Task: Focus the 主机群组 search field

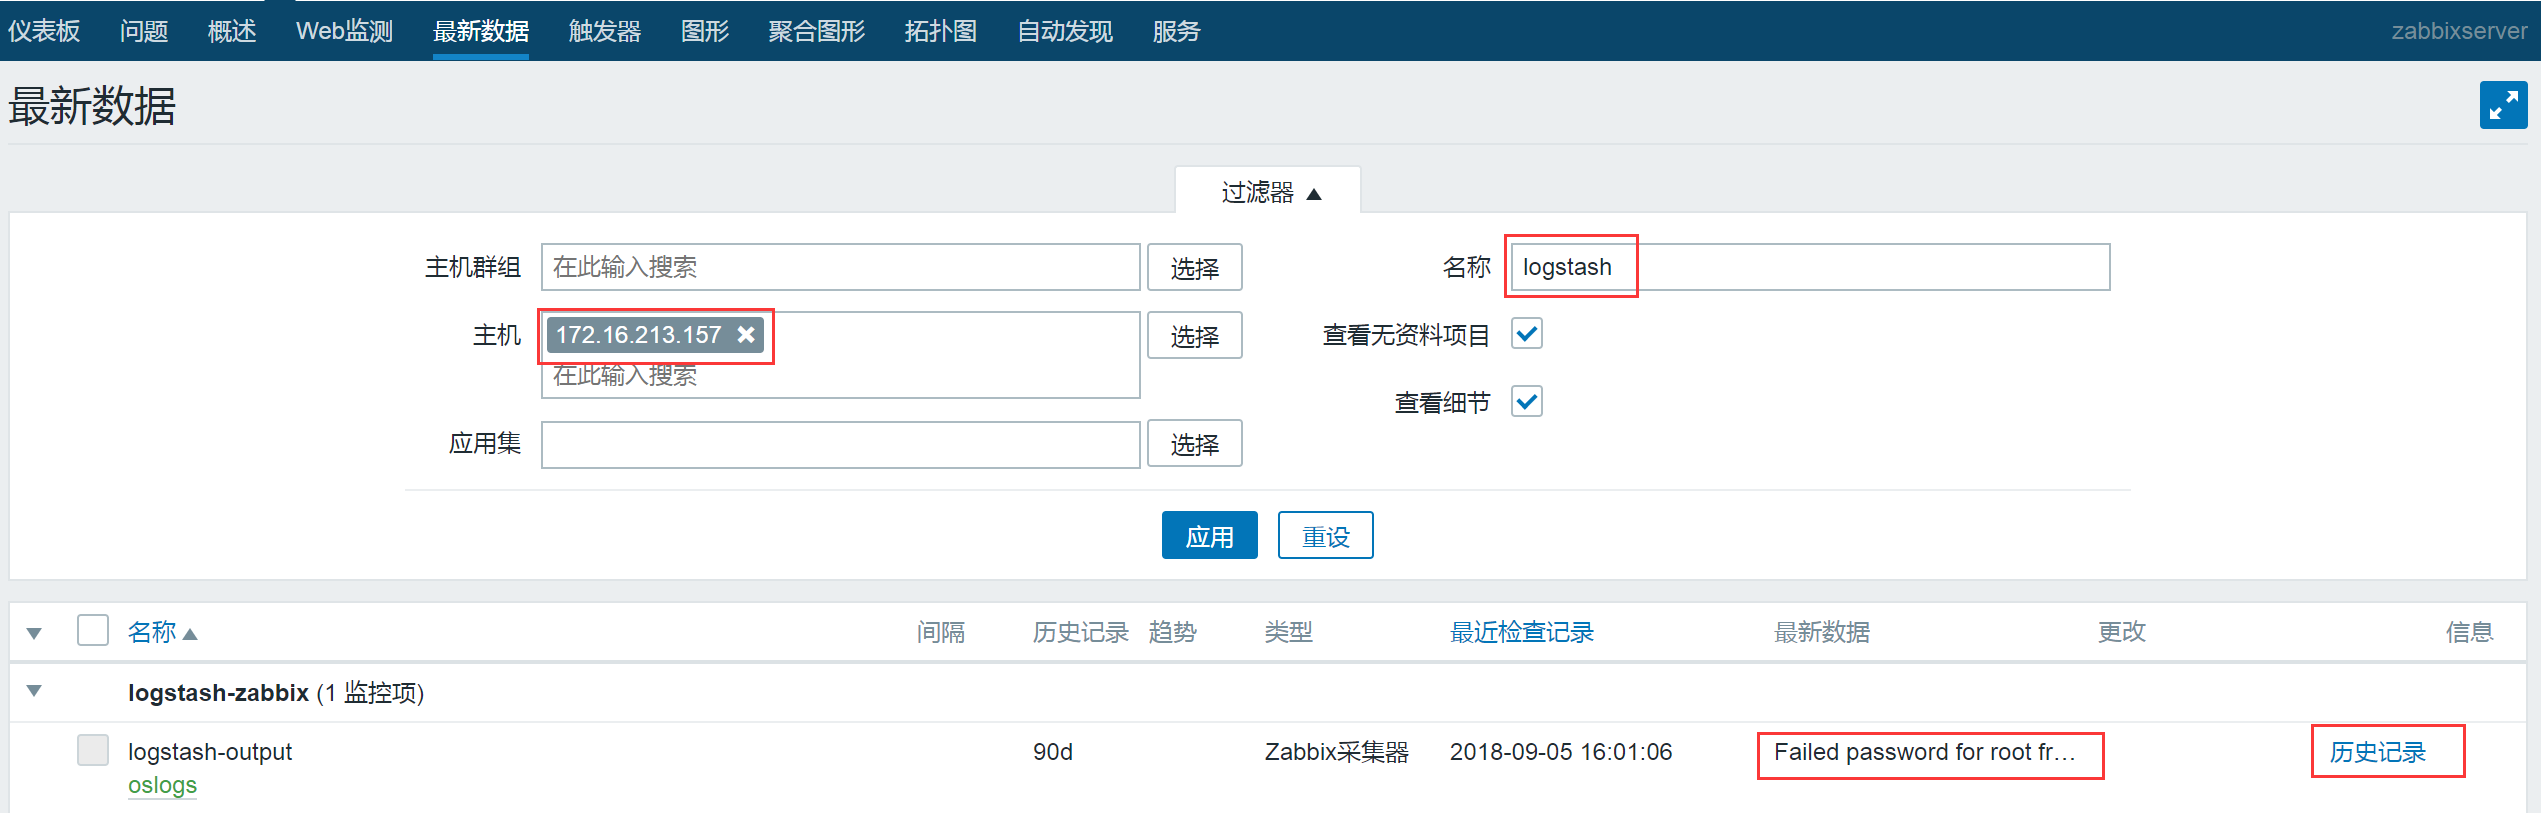Action: click(841, 267)
